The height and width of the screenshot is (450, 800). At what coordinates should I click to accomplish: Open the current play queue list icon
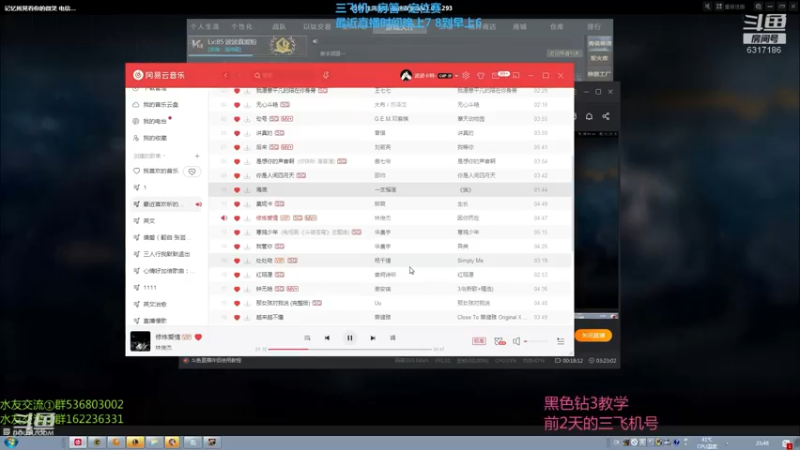coord(560,341)
